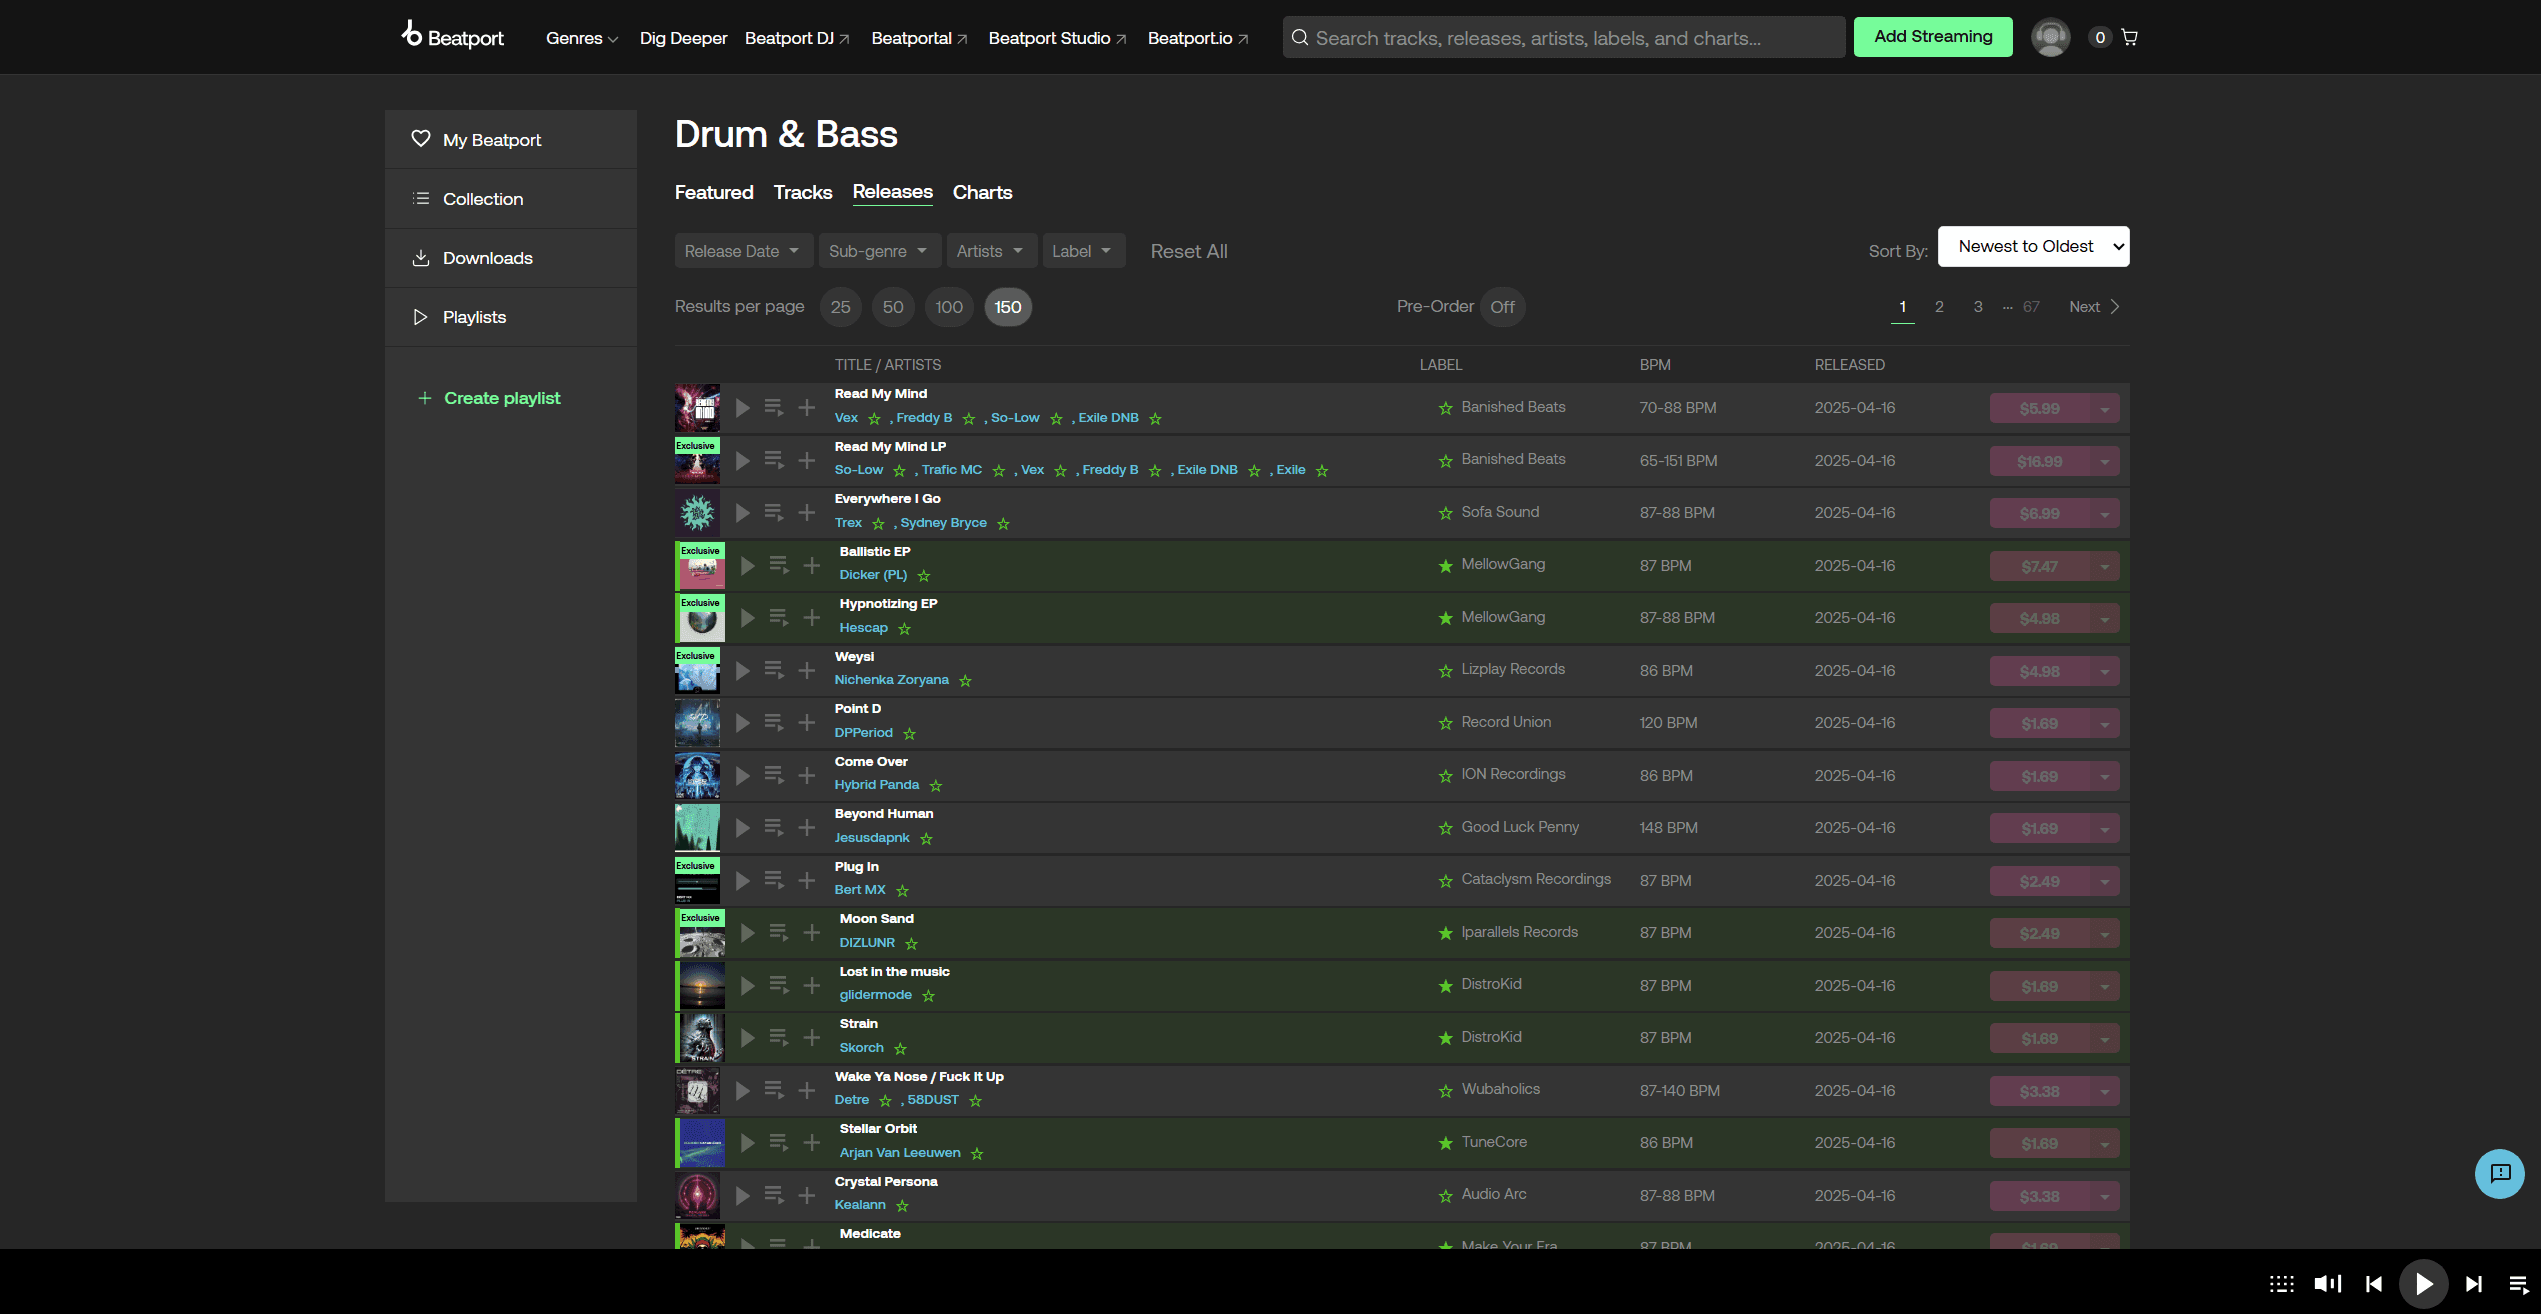Play the Moon Sand release
The image size is (2541, 1314).
(x=748, y=933)
